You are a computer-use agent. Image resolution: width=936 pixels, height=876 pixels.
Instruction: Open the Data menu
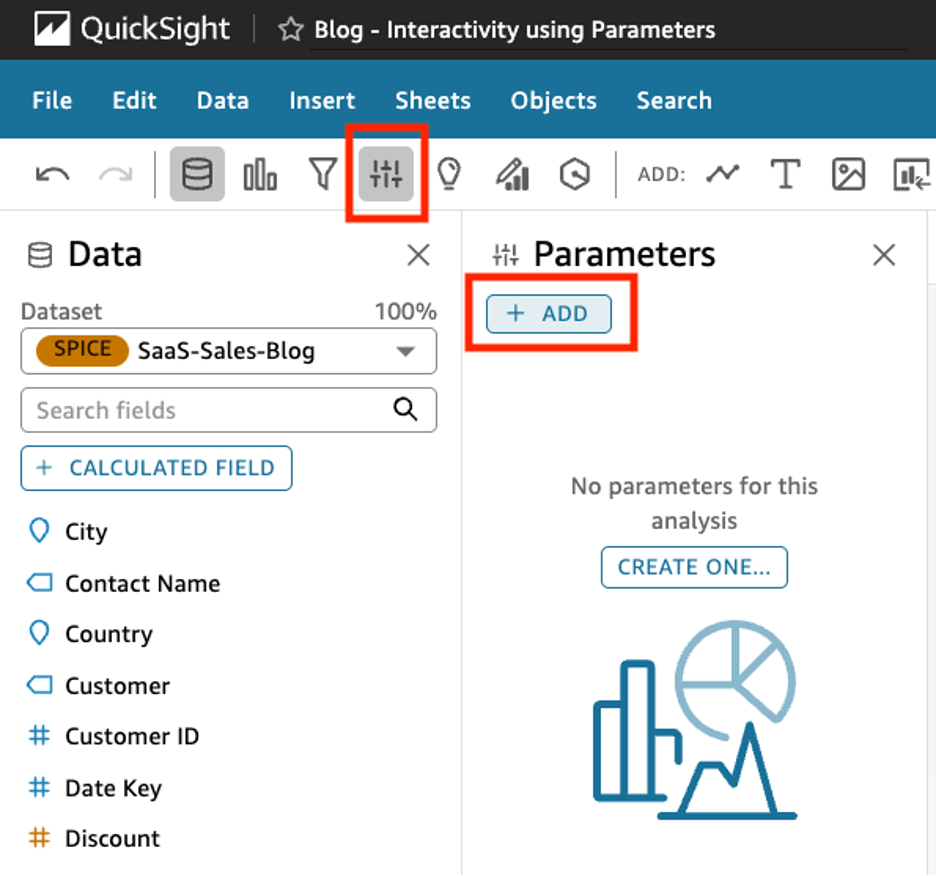tap(223, 100)
